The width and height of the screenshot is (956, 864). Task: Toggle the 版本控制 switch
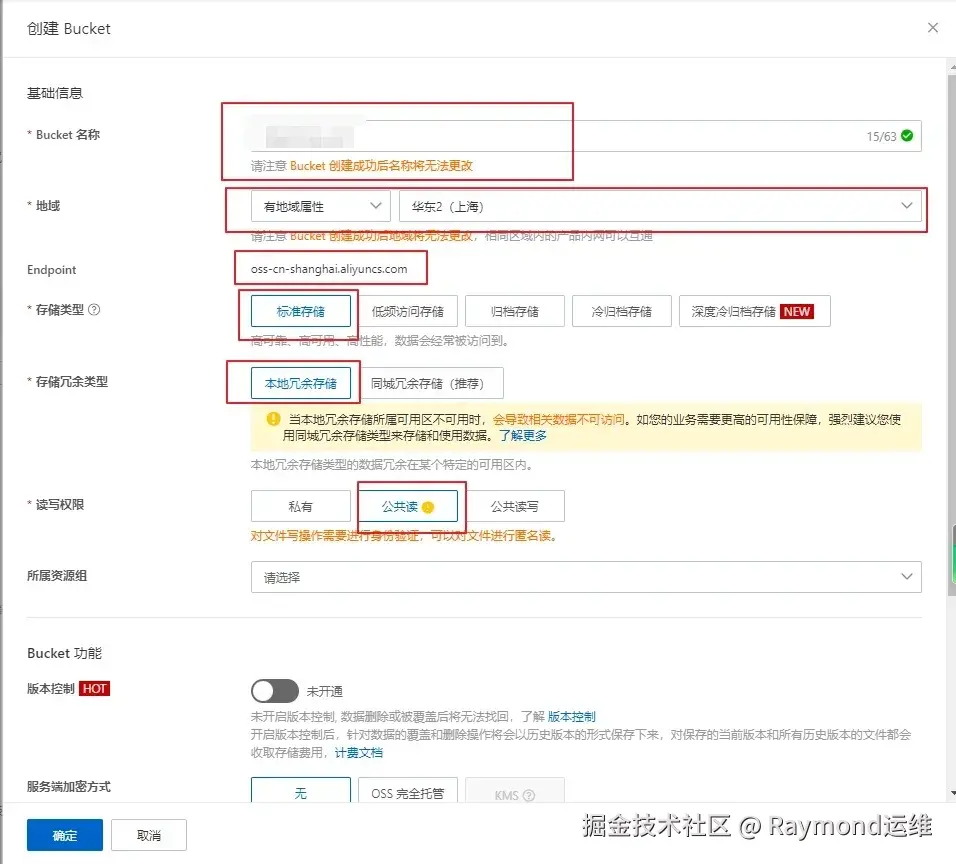[275, 691]
